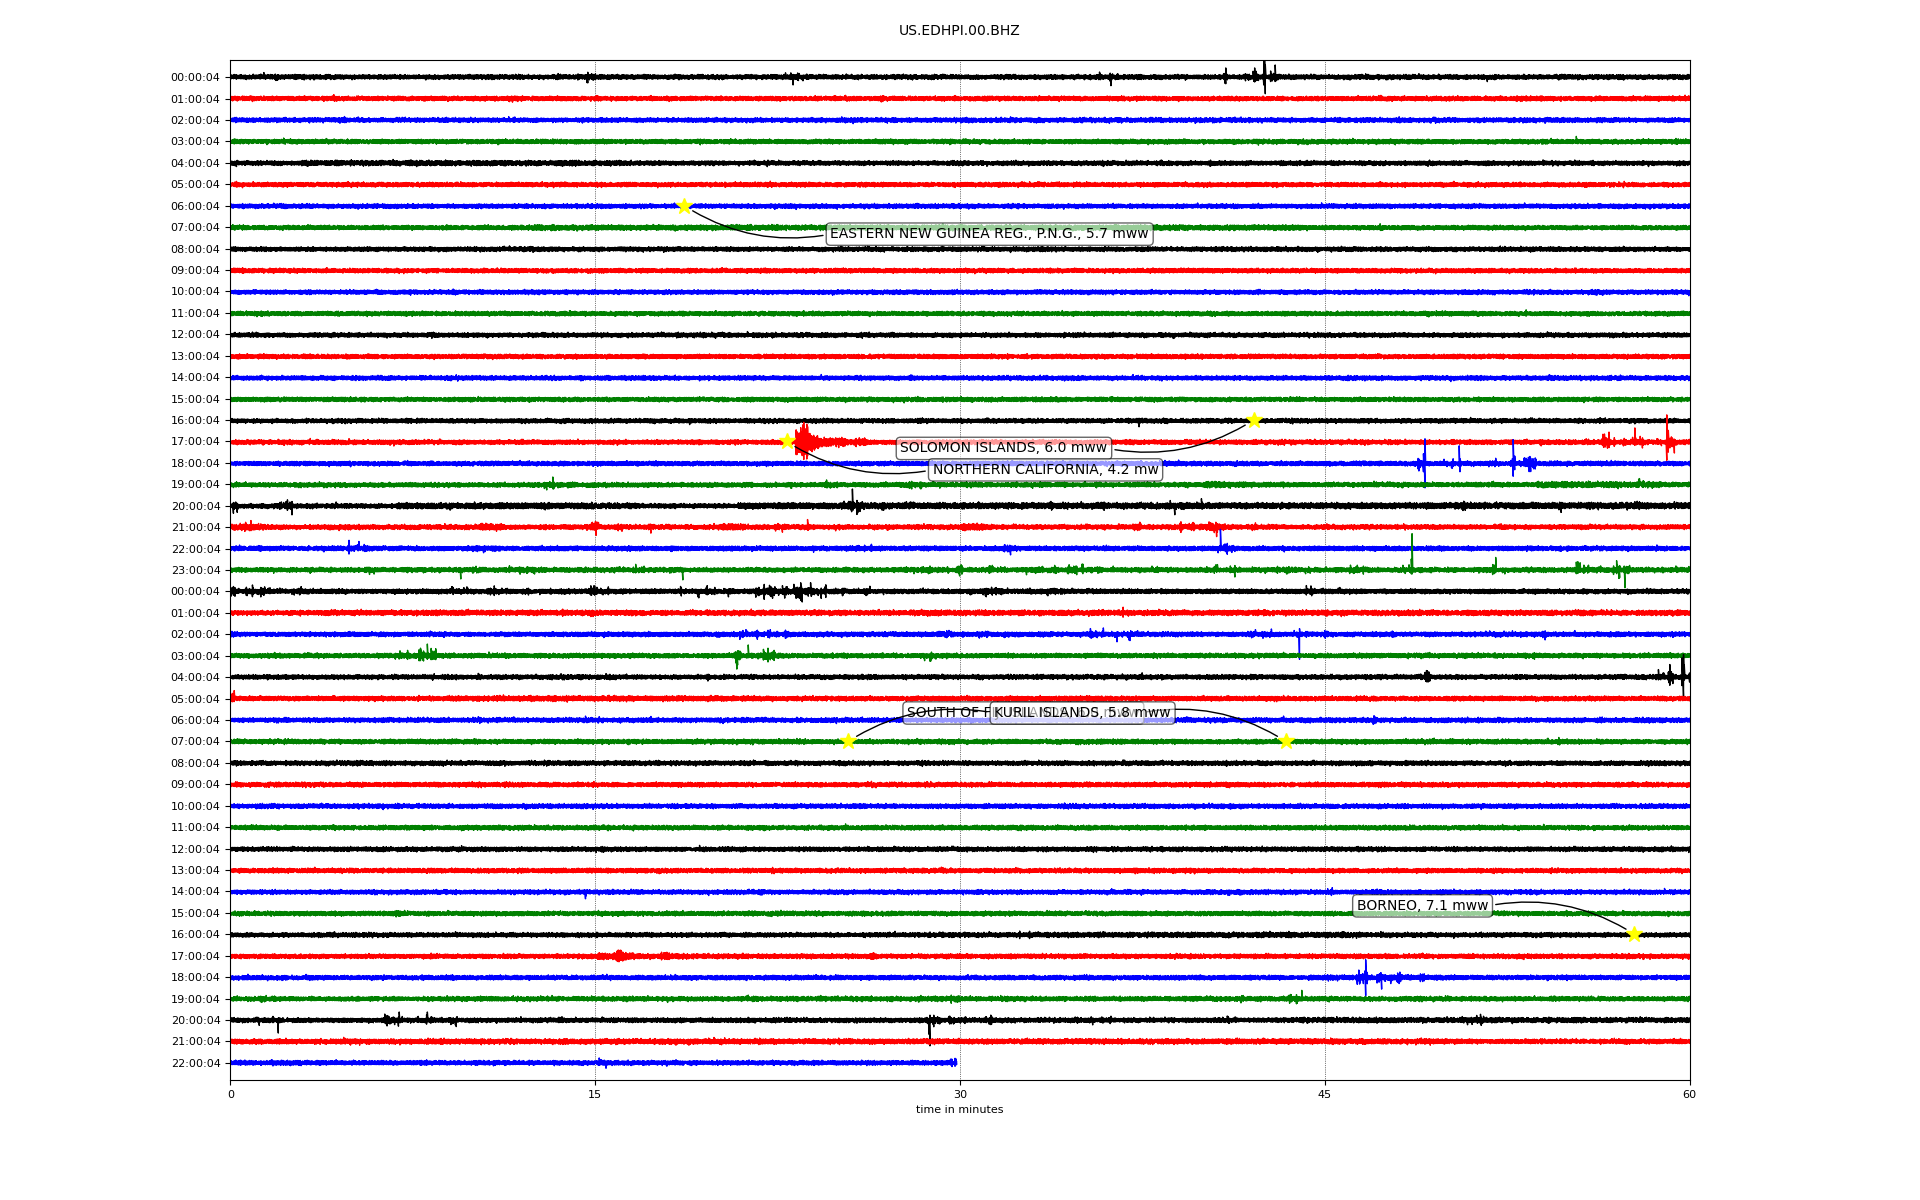Click the Solomon Islands event star marker
The width and height of the screenshot is (1920, 1200).
coord(1254,420)
